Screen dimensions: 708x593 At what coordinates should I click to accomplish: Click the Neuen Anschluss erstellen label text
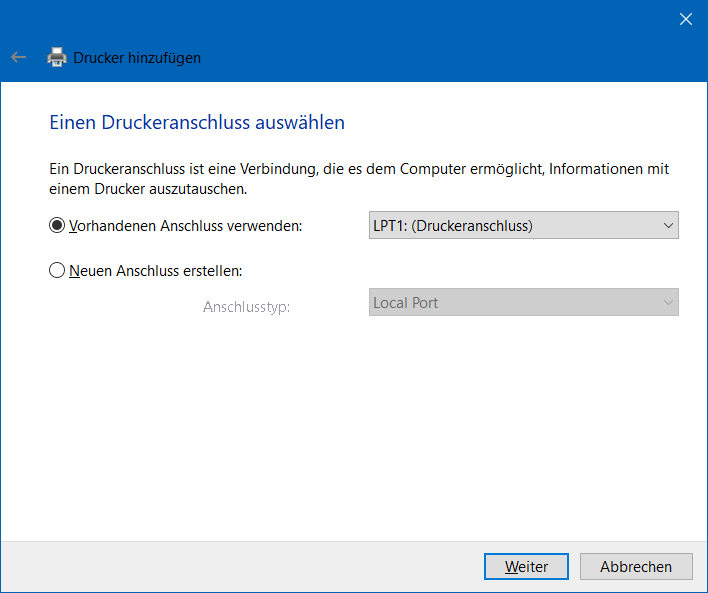(156, 270)
